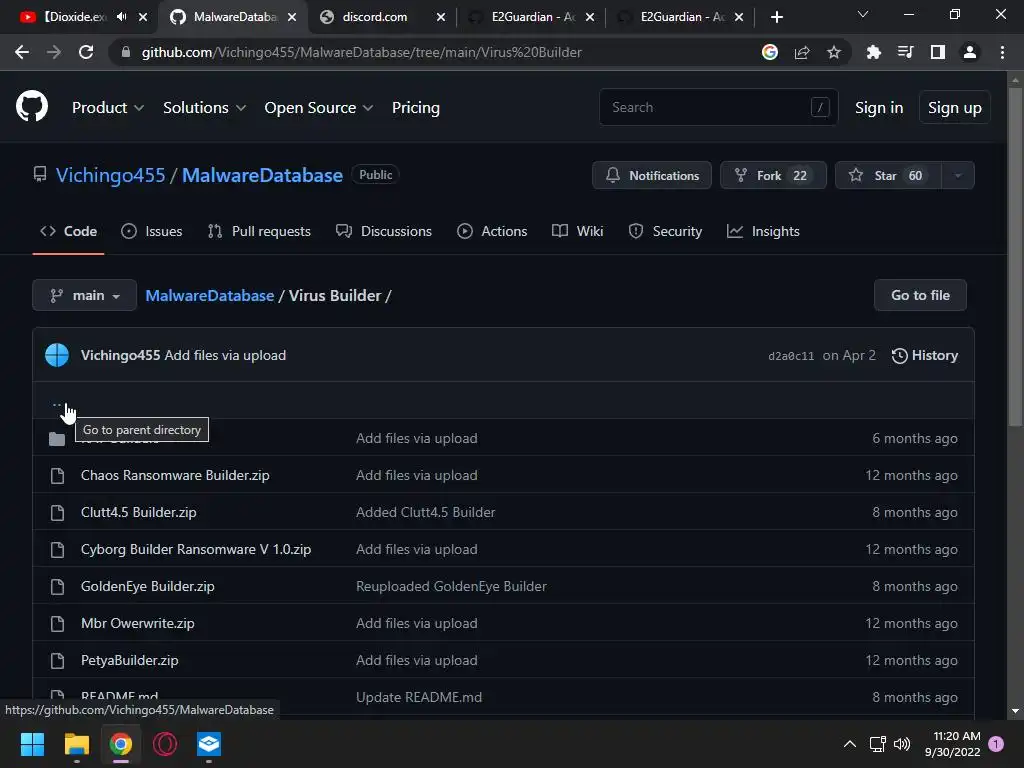This screenshot has width=1024, height=768.
Task: Toggle Chrome side panel
Action: [938, 52]
